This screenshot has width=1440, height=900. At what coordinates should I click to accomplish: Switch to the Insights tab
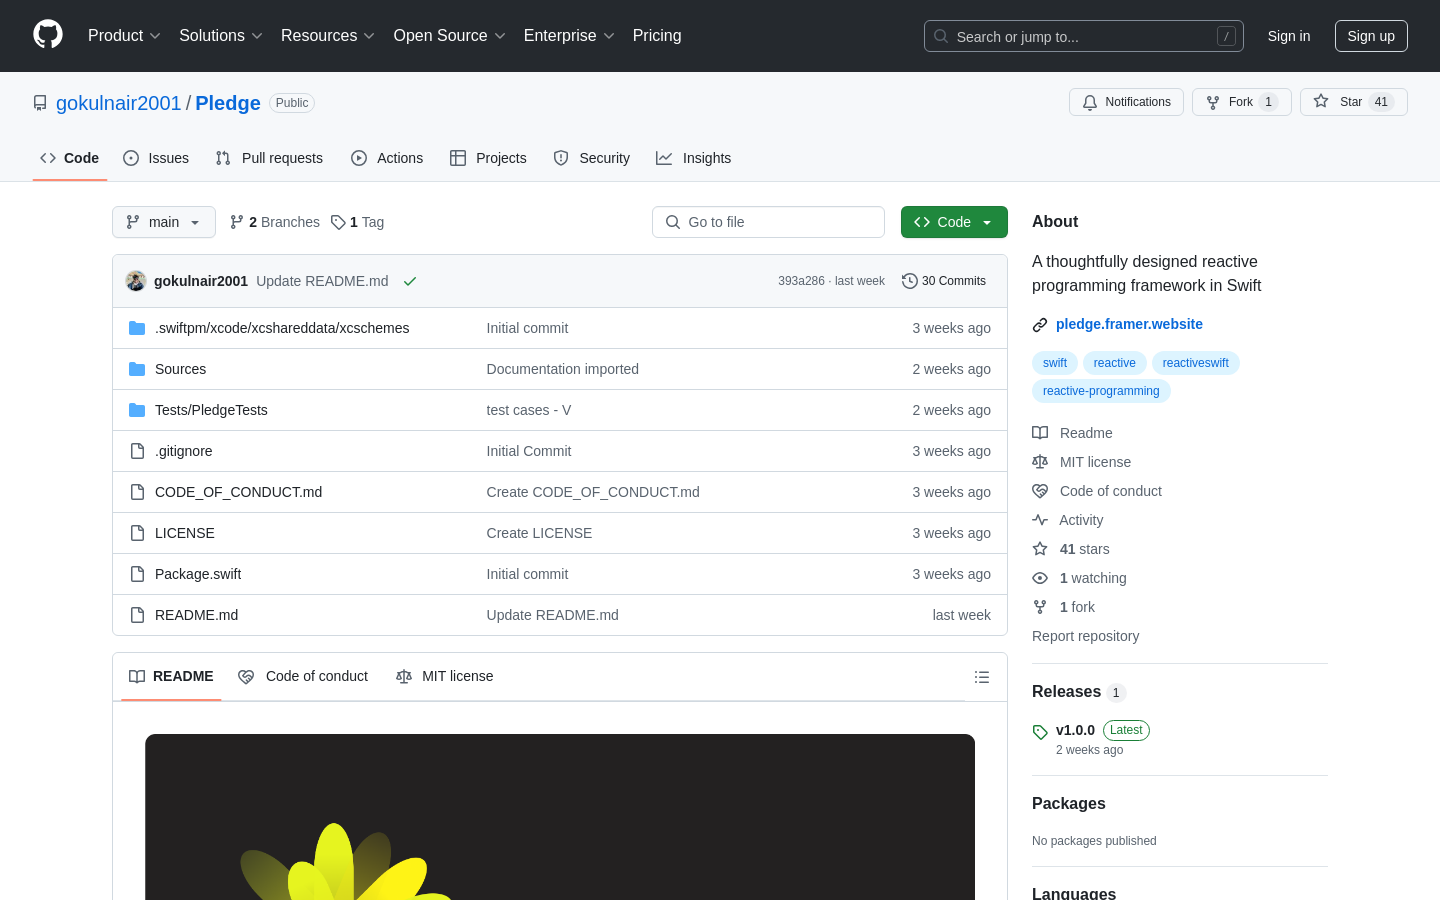point(694,158)
